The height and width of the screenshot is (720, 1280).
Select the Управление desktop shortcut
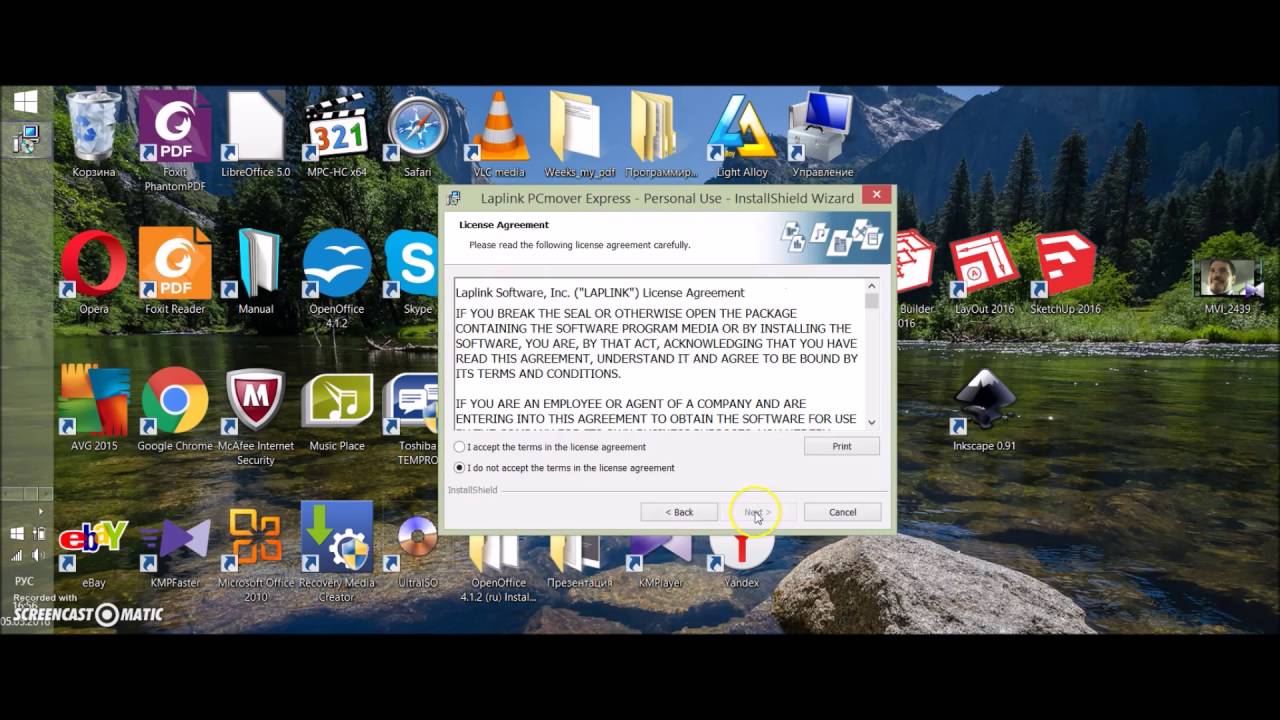823,126
